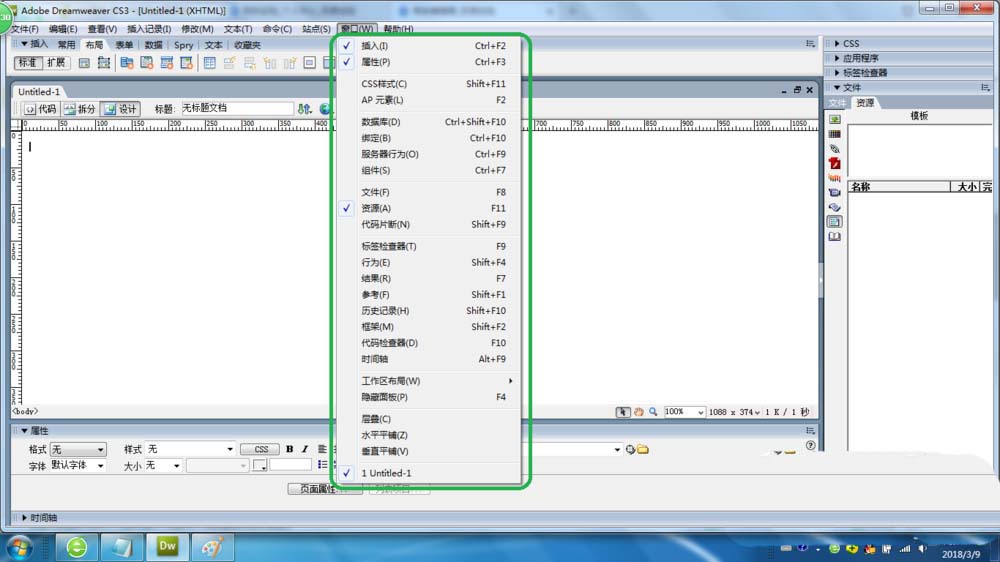
Task: Select the Zoom tool in status bar
Action: click(653, 412)
